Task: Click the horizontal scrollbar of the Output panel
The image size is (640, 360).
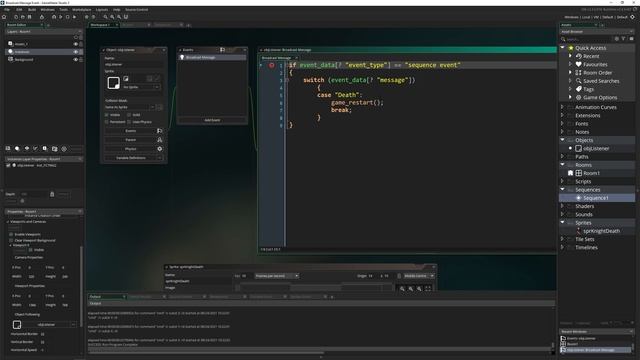Action: click(206, 353)
